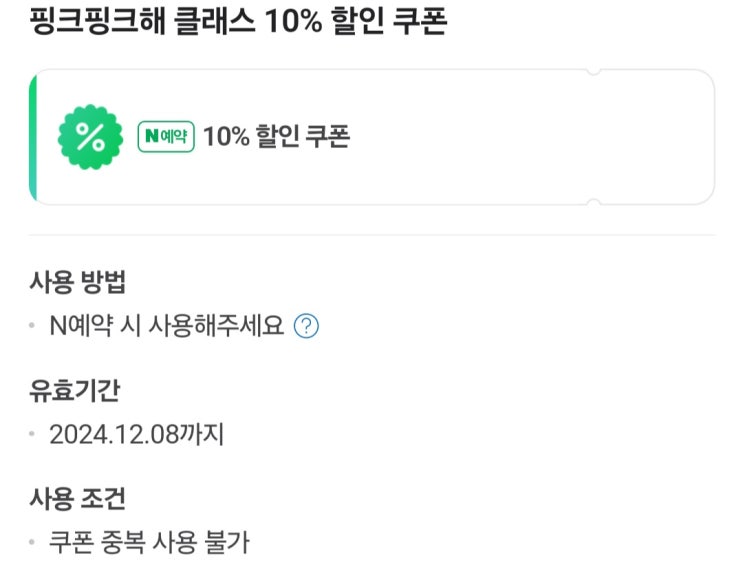
Task: Tap the 쿠폰 중복 사용 불가 condition text
Action: click(149, 543)
